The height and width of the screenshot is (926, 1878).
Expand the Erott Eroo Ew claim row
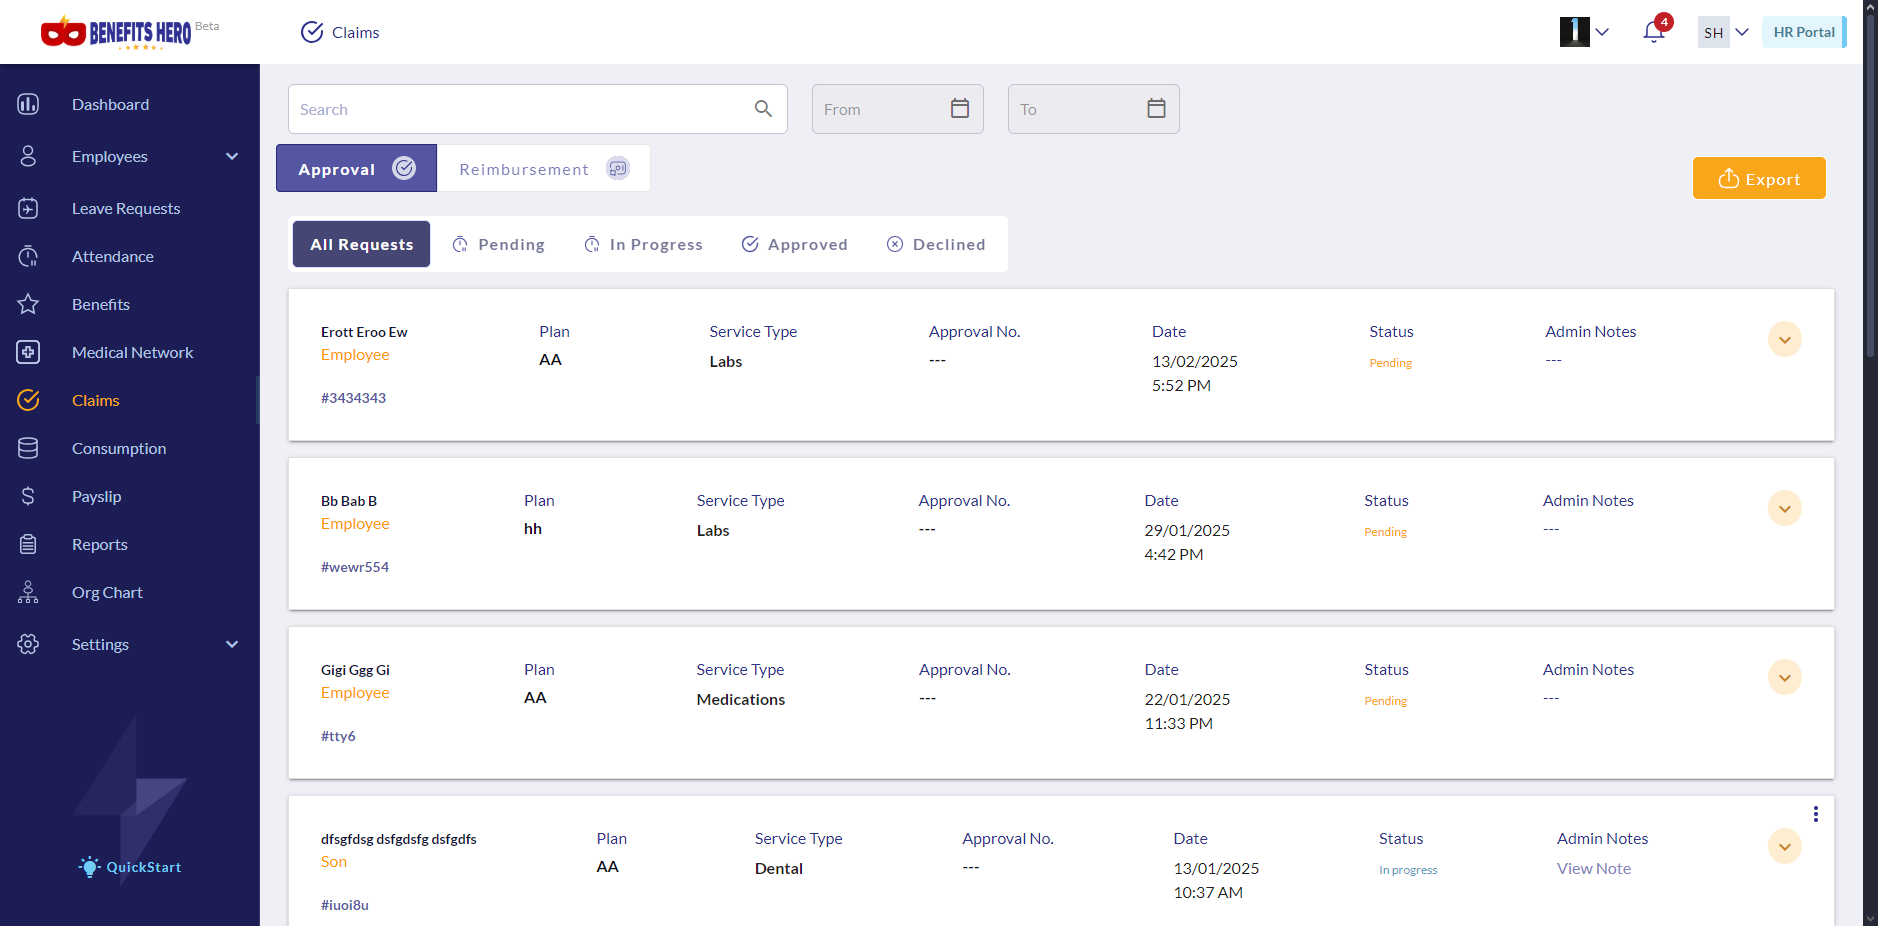click(x=1784, y=340)
